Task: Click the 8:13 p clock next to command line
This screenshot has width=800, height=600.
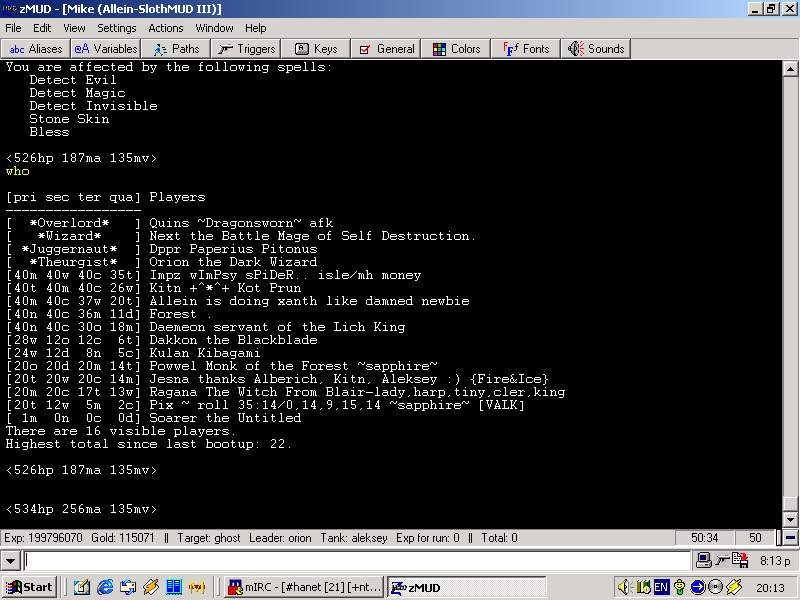Action: point(774,561)
